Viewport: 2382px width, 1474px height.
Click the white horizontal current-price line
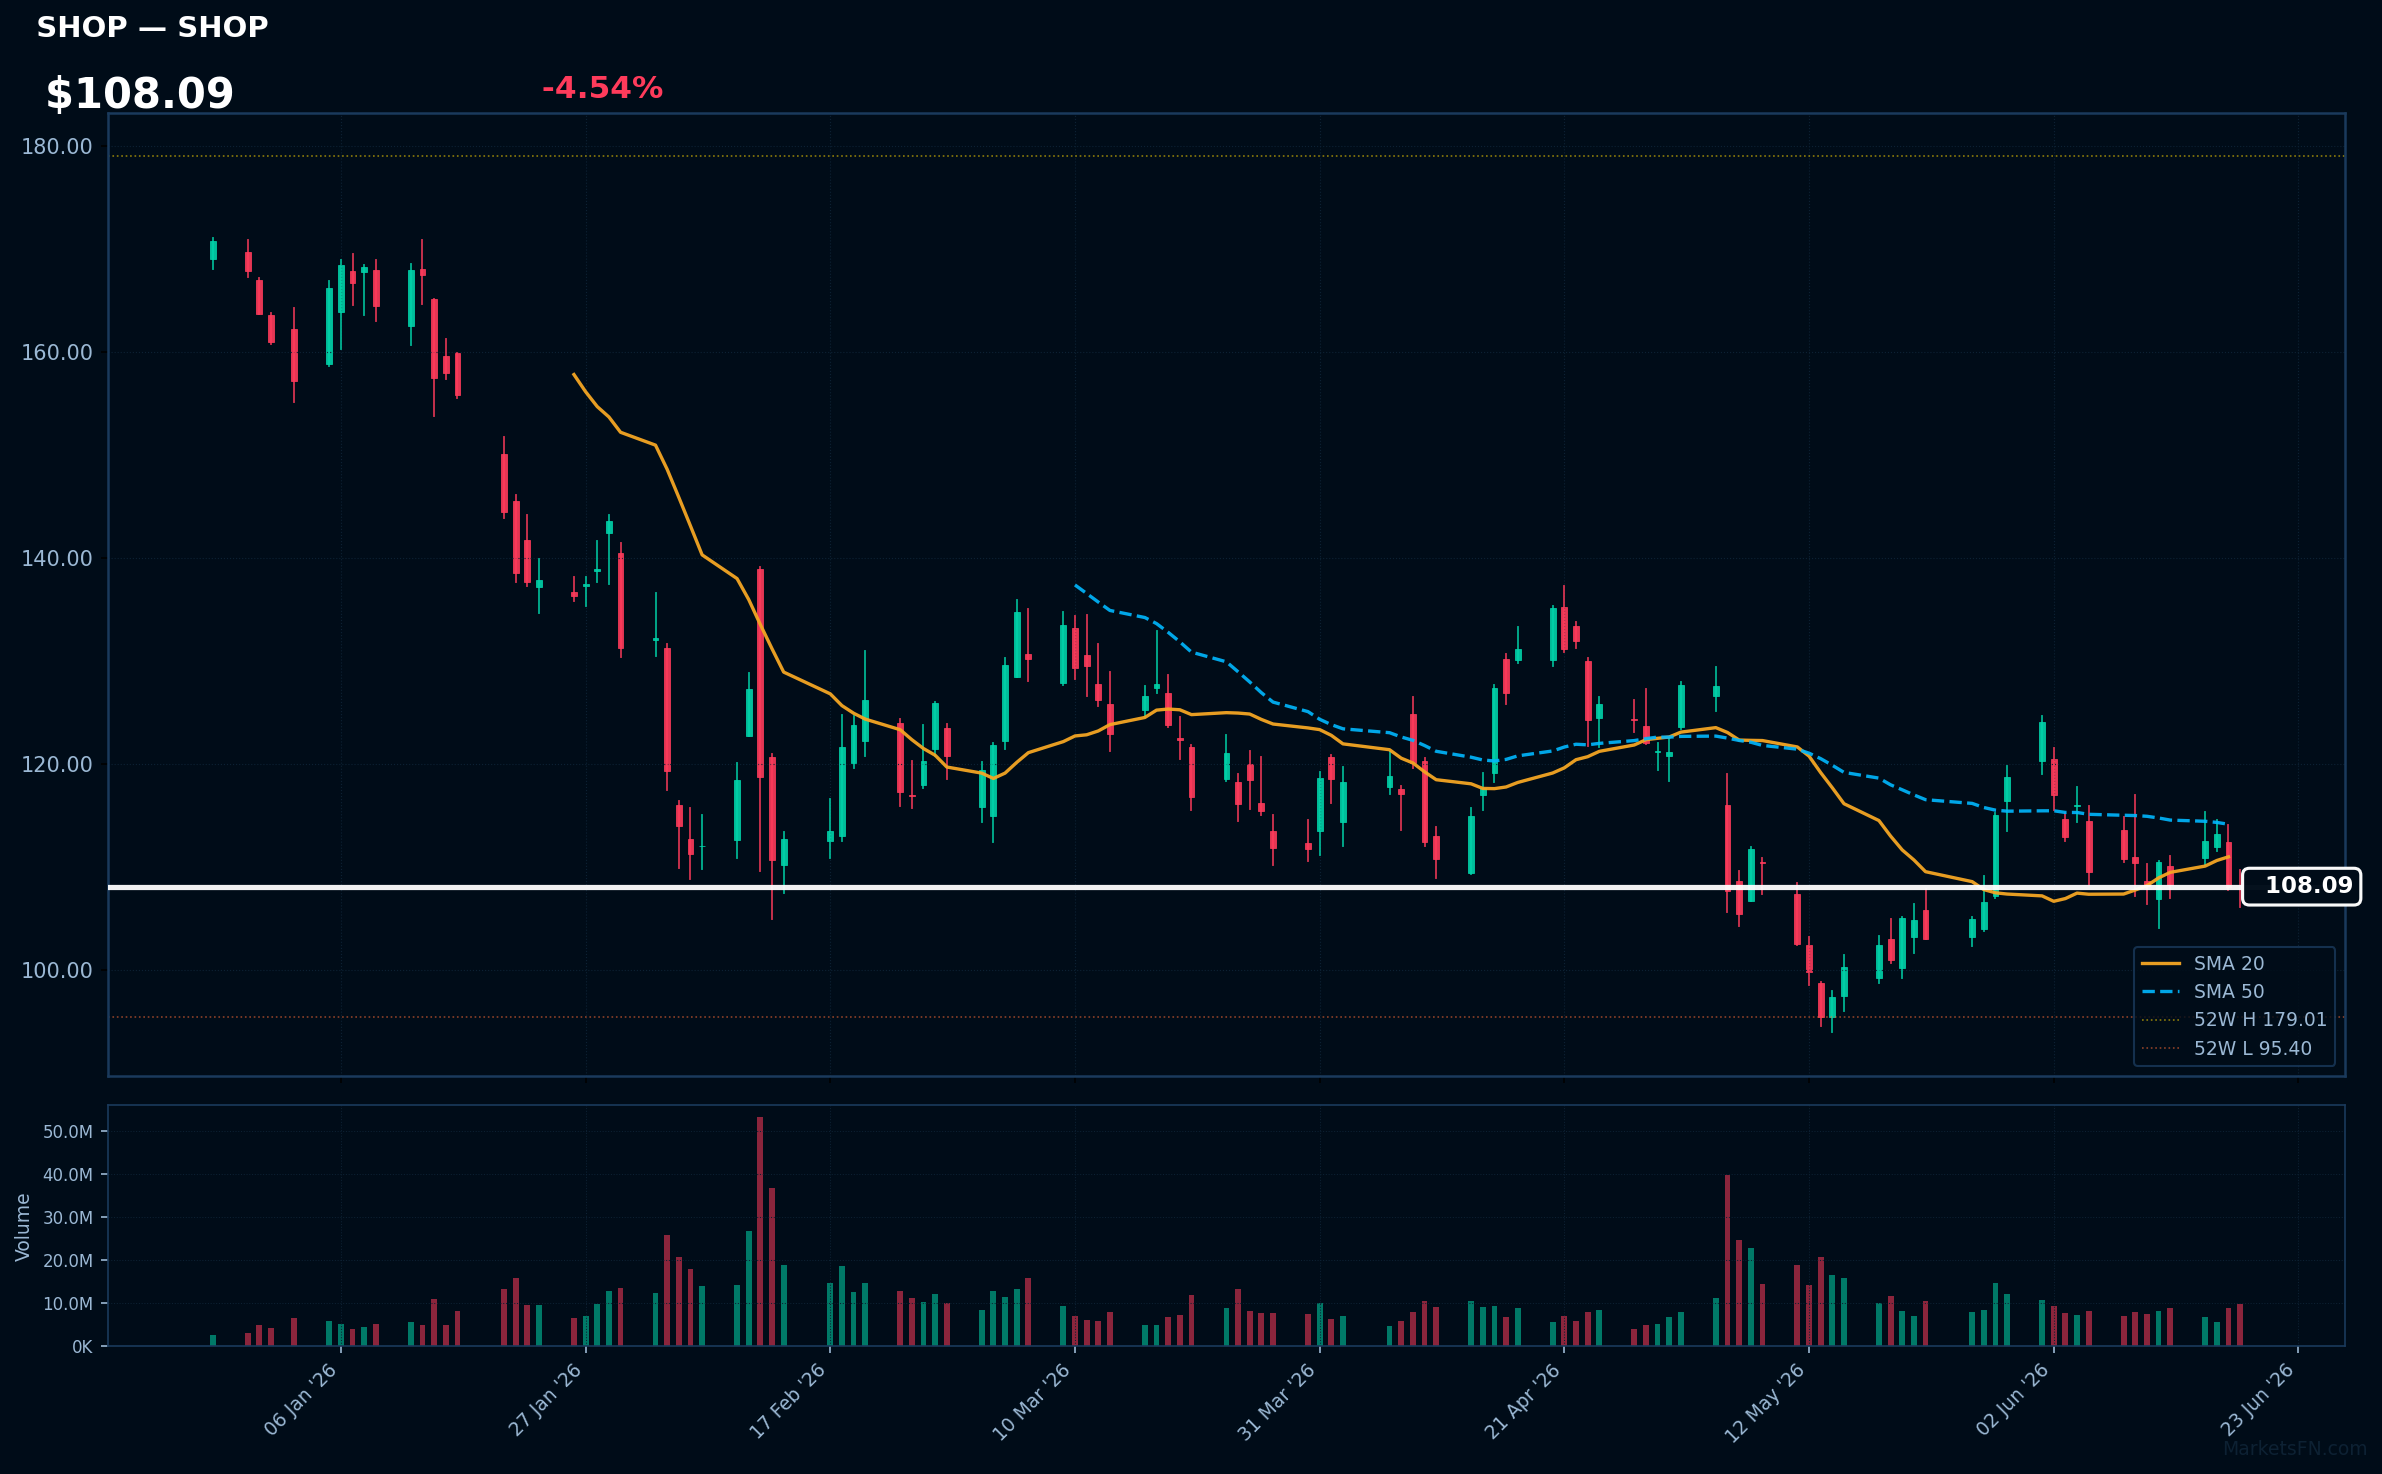1175,887
